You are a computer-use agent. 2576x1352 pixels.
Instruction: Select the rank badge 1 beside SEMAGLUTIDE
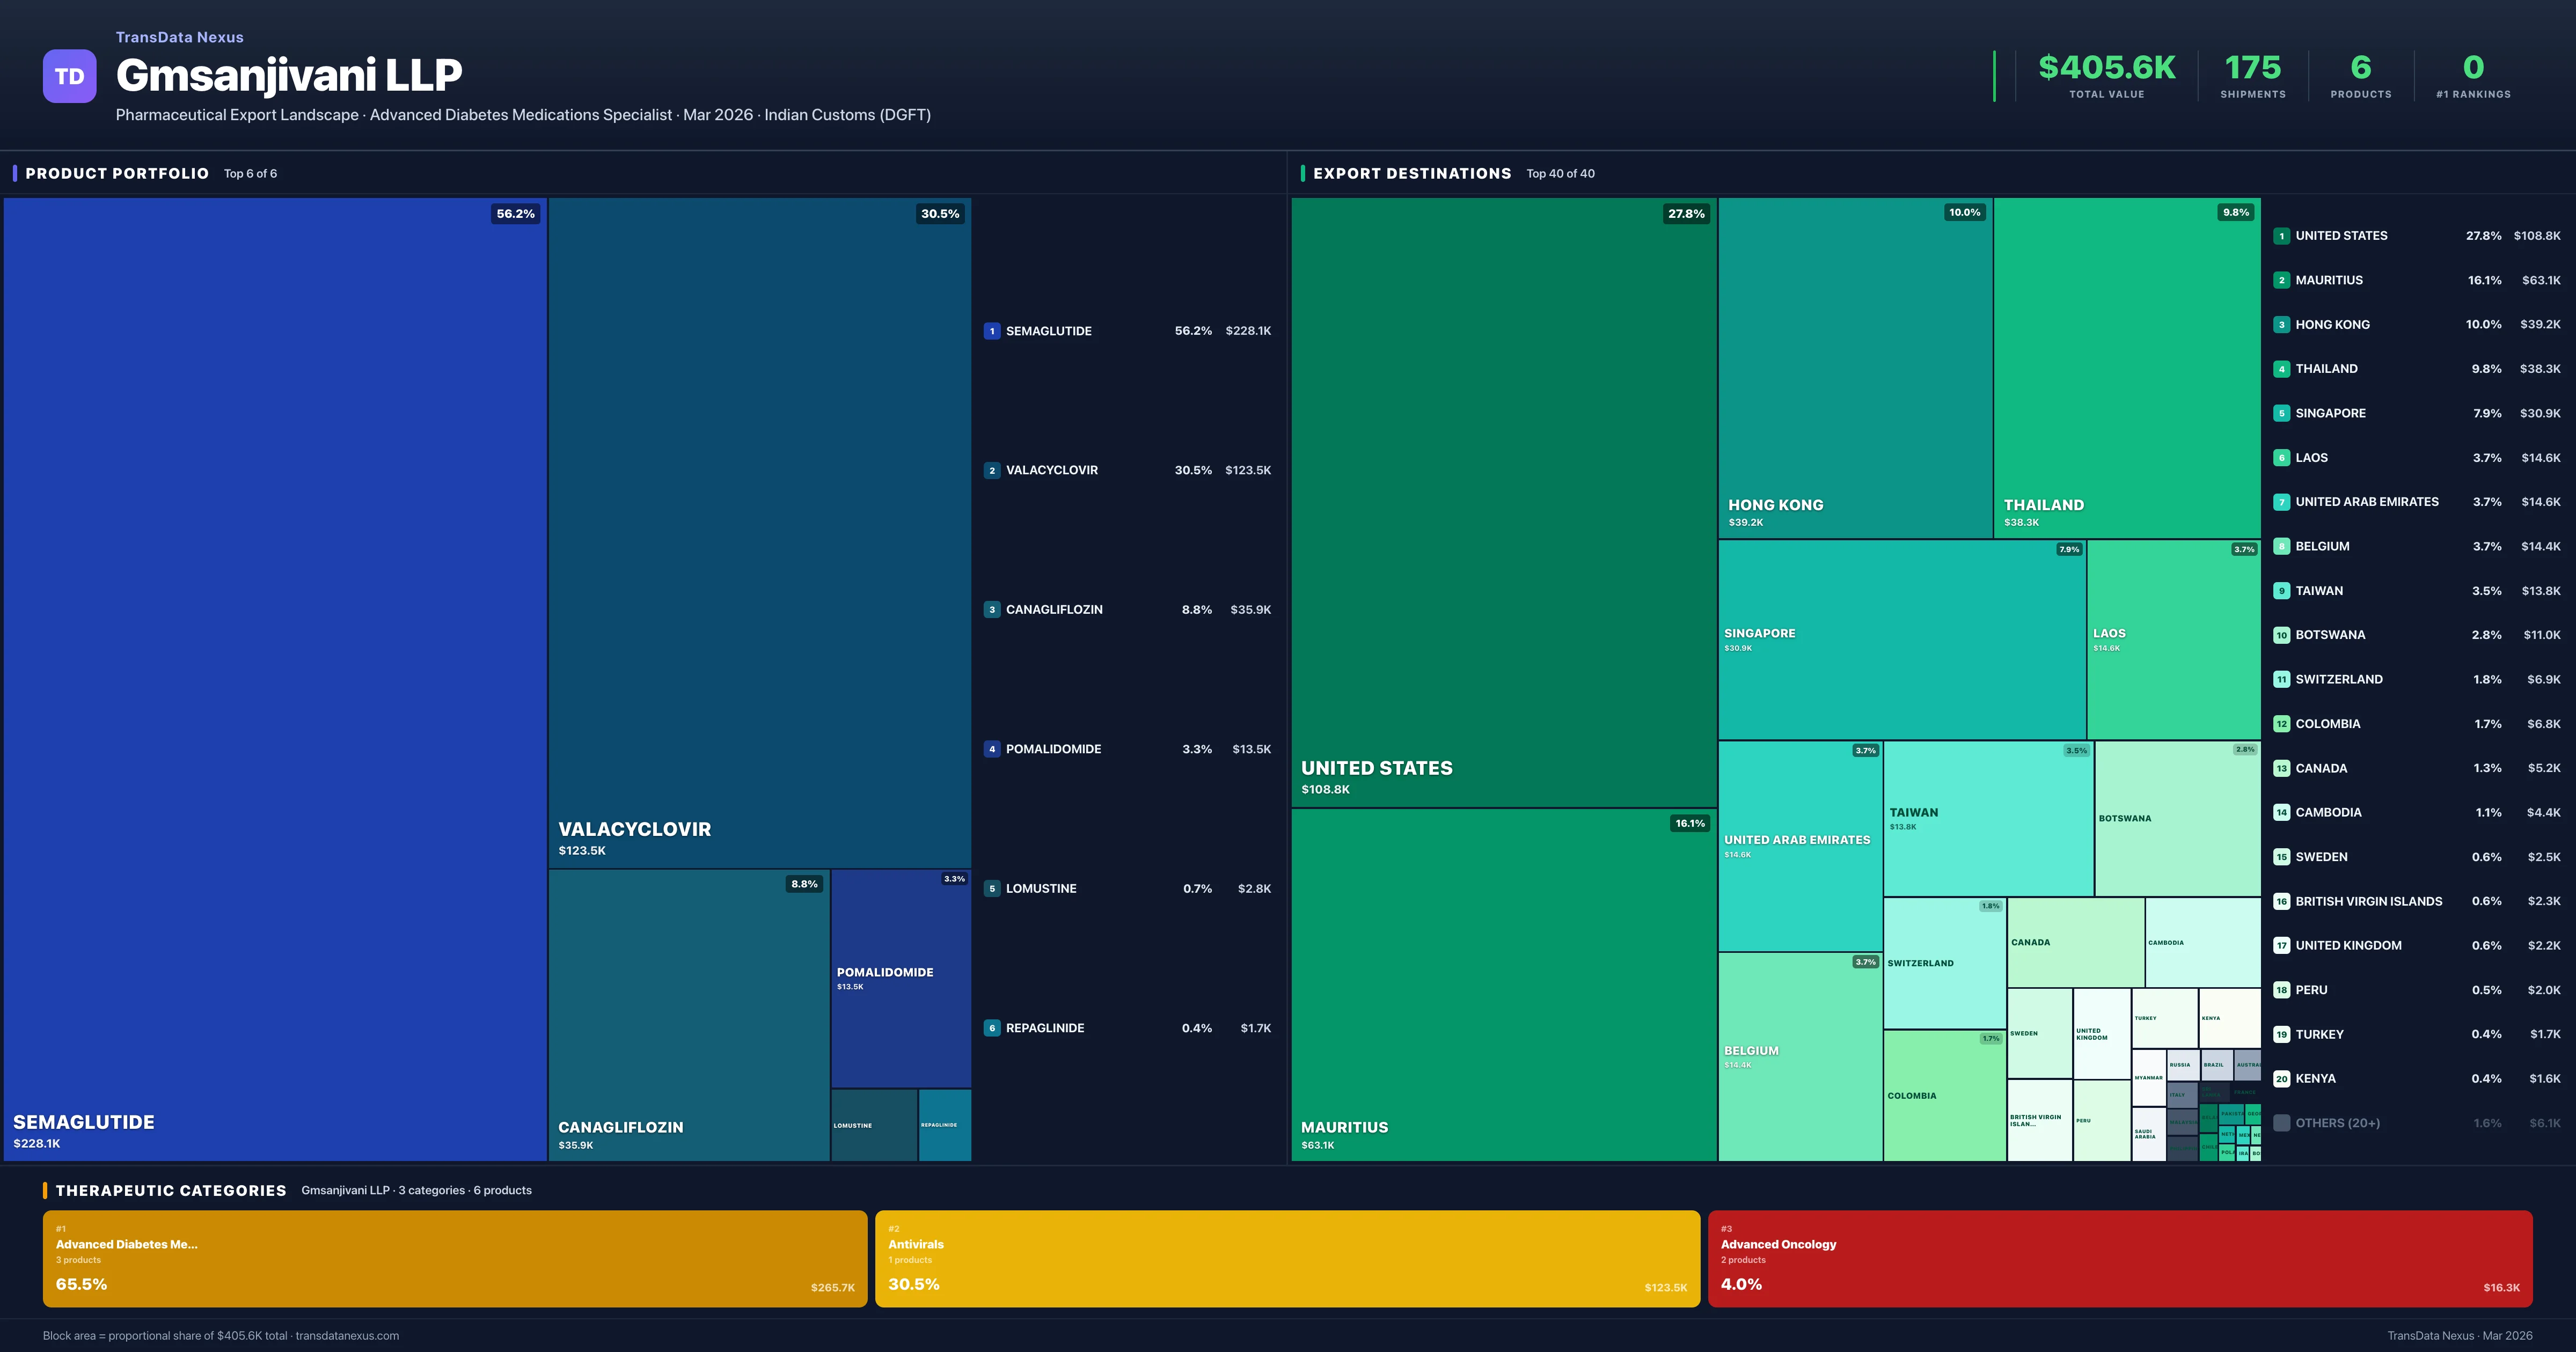(x=992, y=330)
